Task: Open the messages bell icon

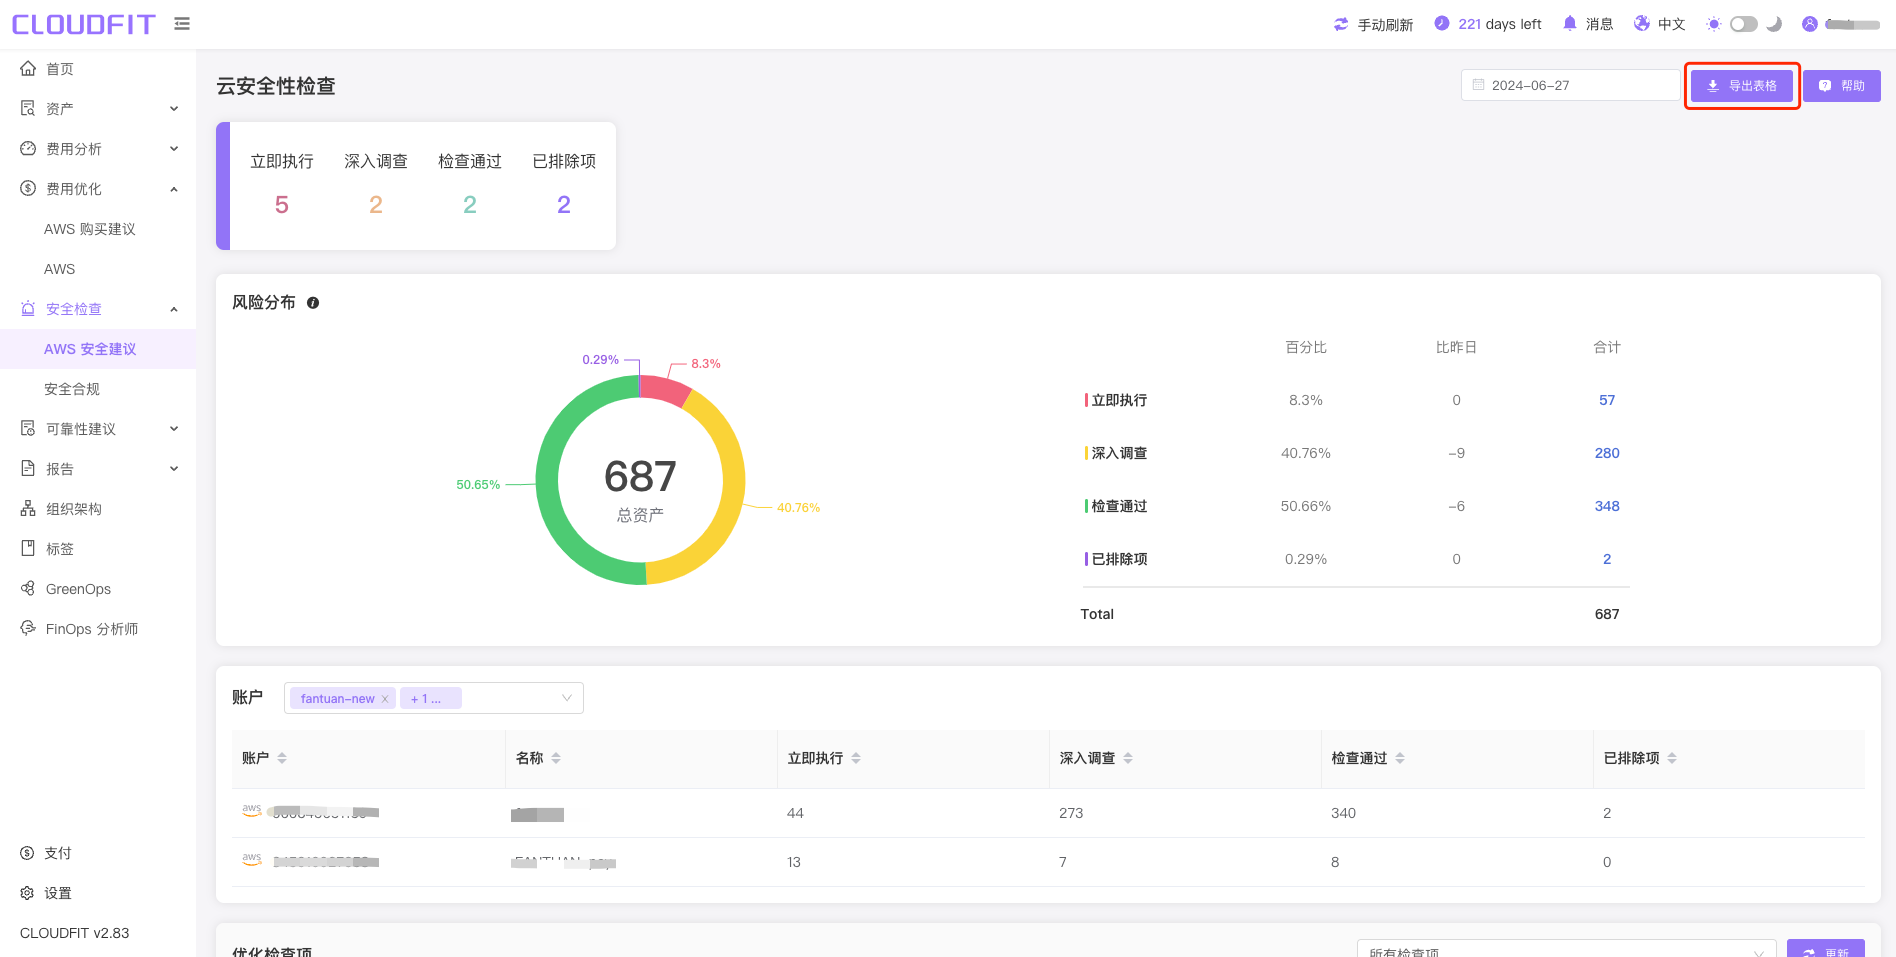Action: pos(1569,23)
